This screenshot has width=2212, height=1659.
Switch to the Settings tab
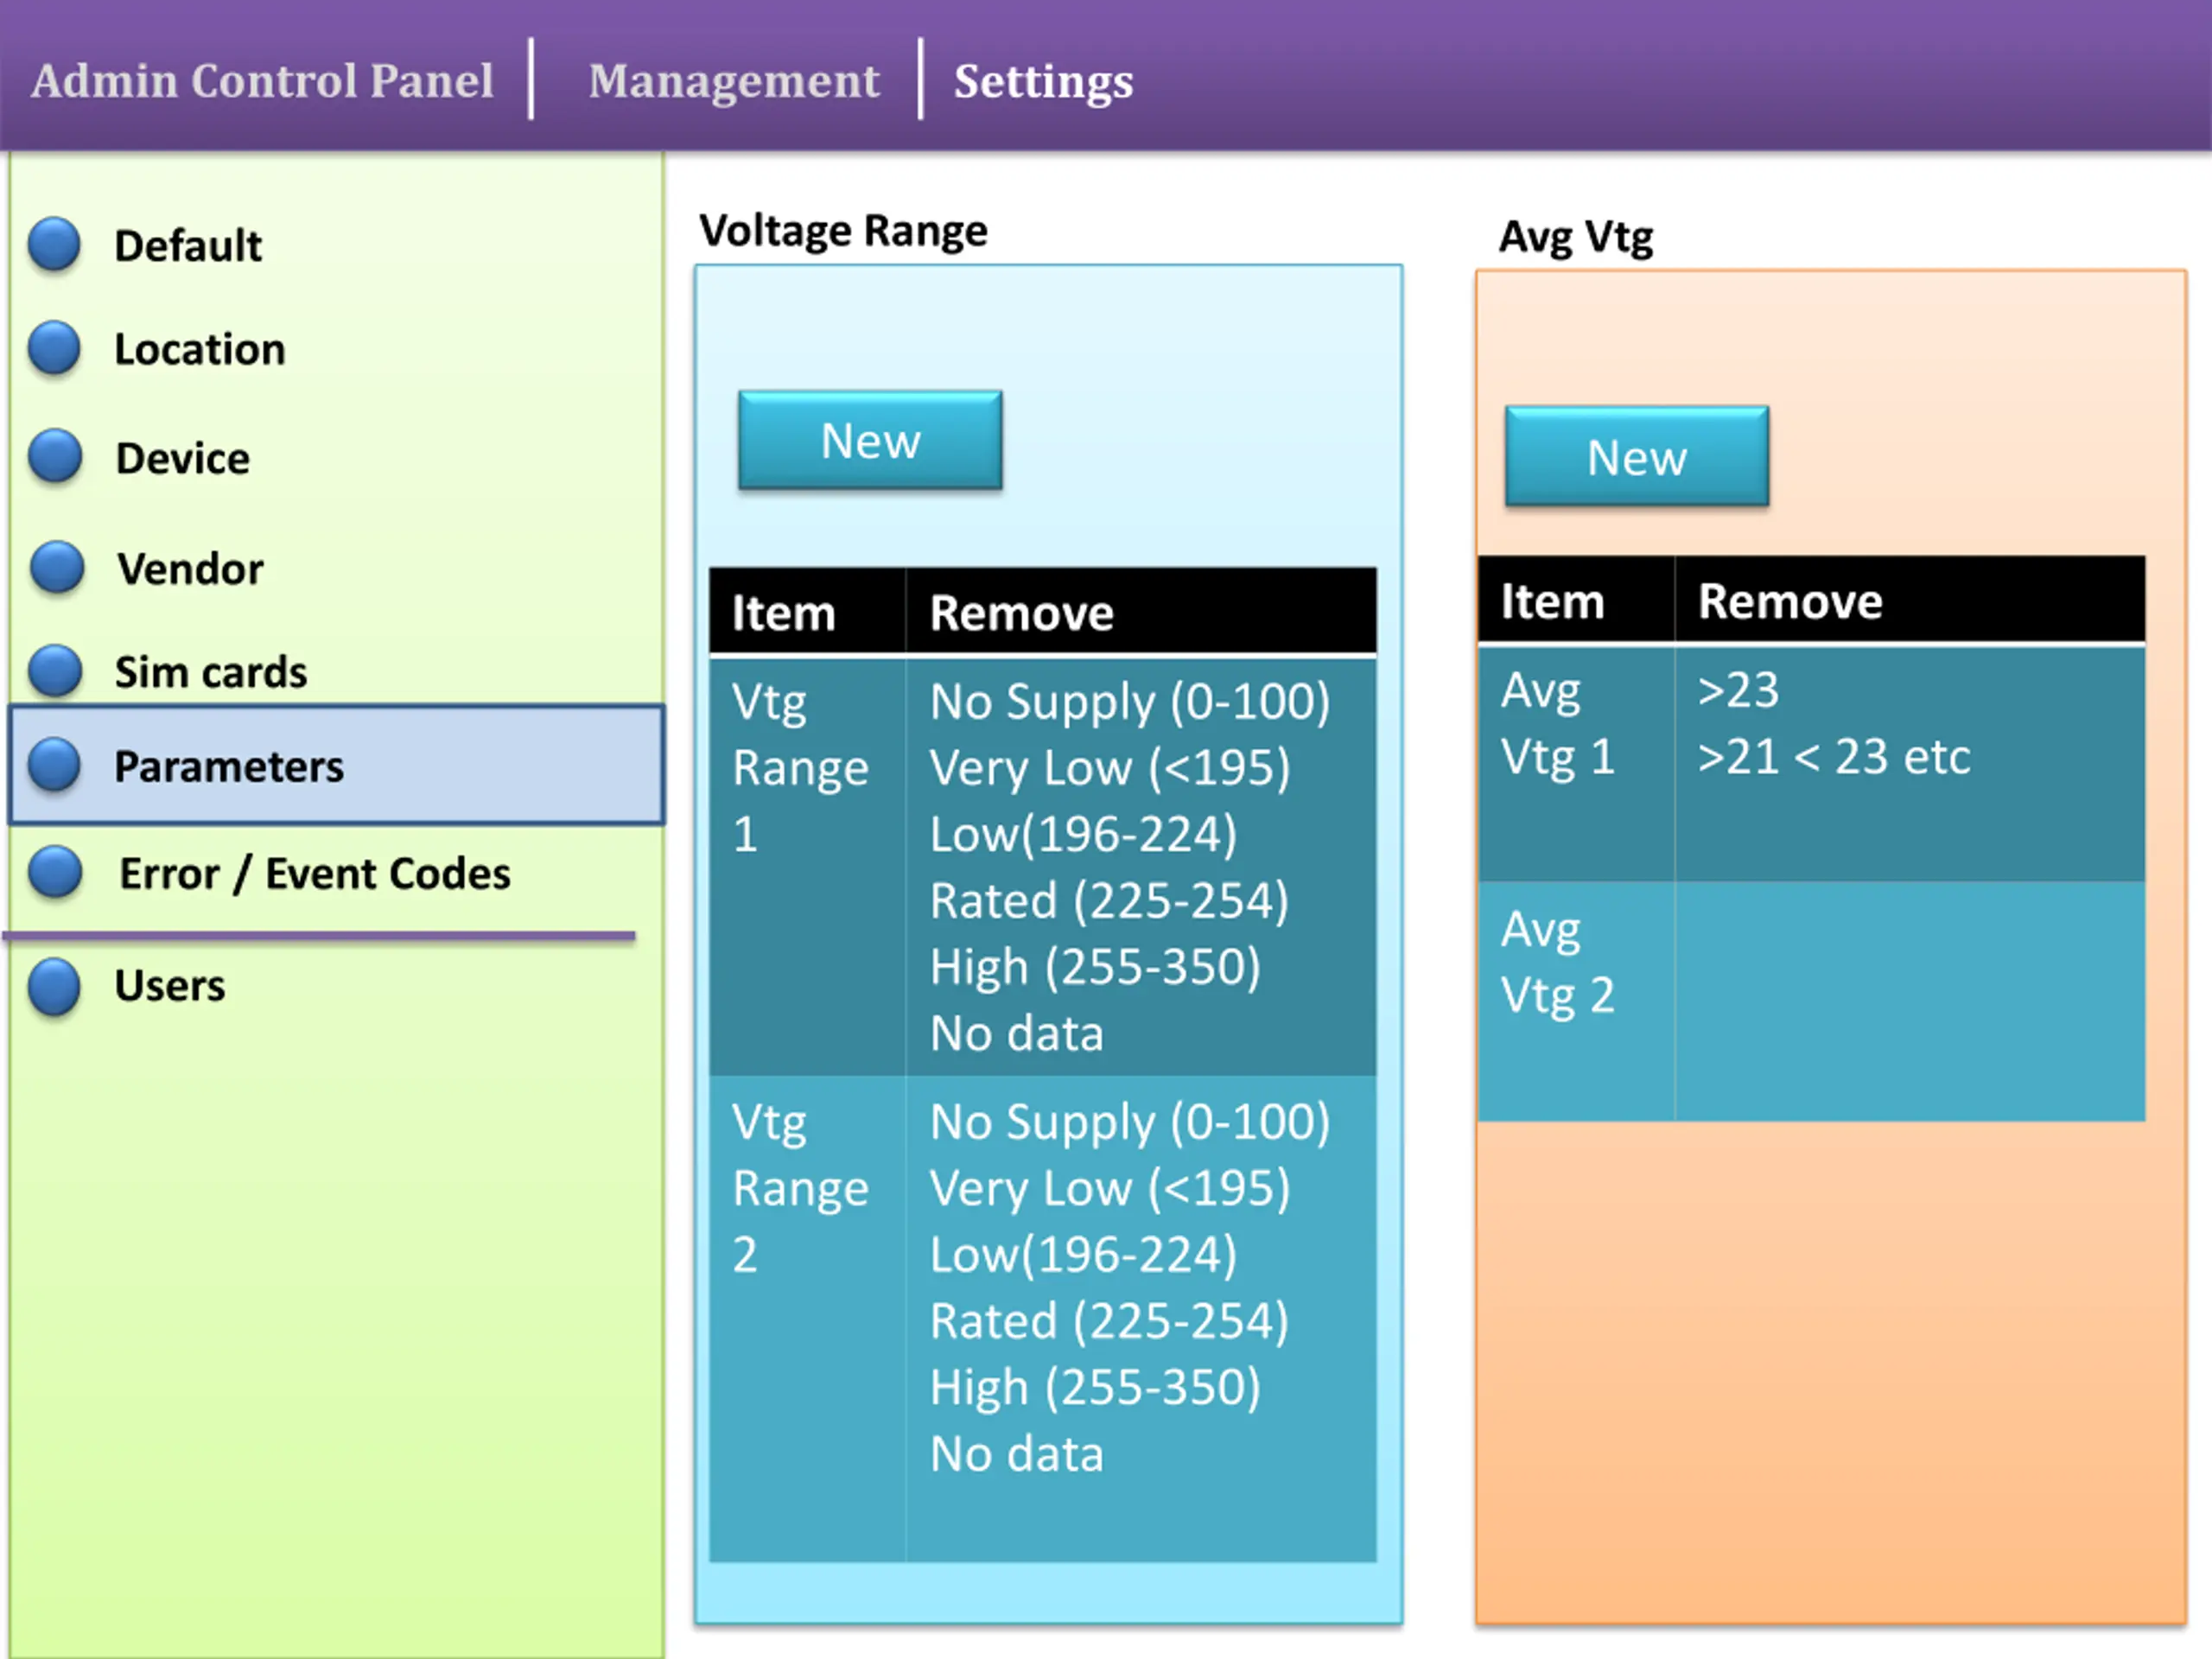[x=1043, y=81]
